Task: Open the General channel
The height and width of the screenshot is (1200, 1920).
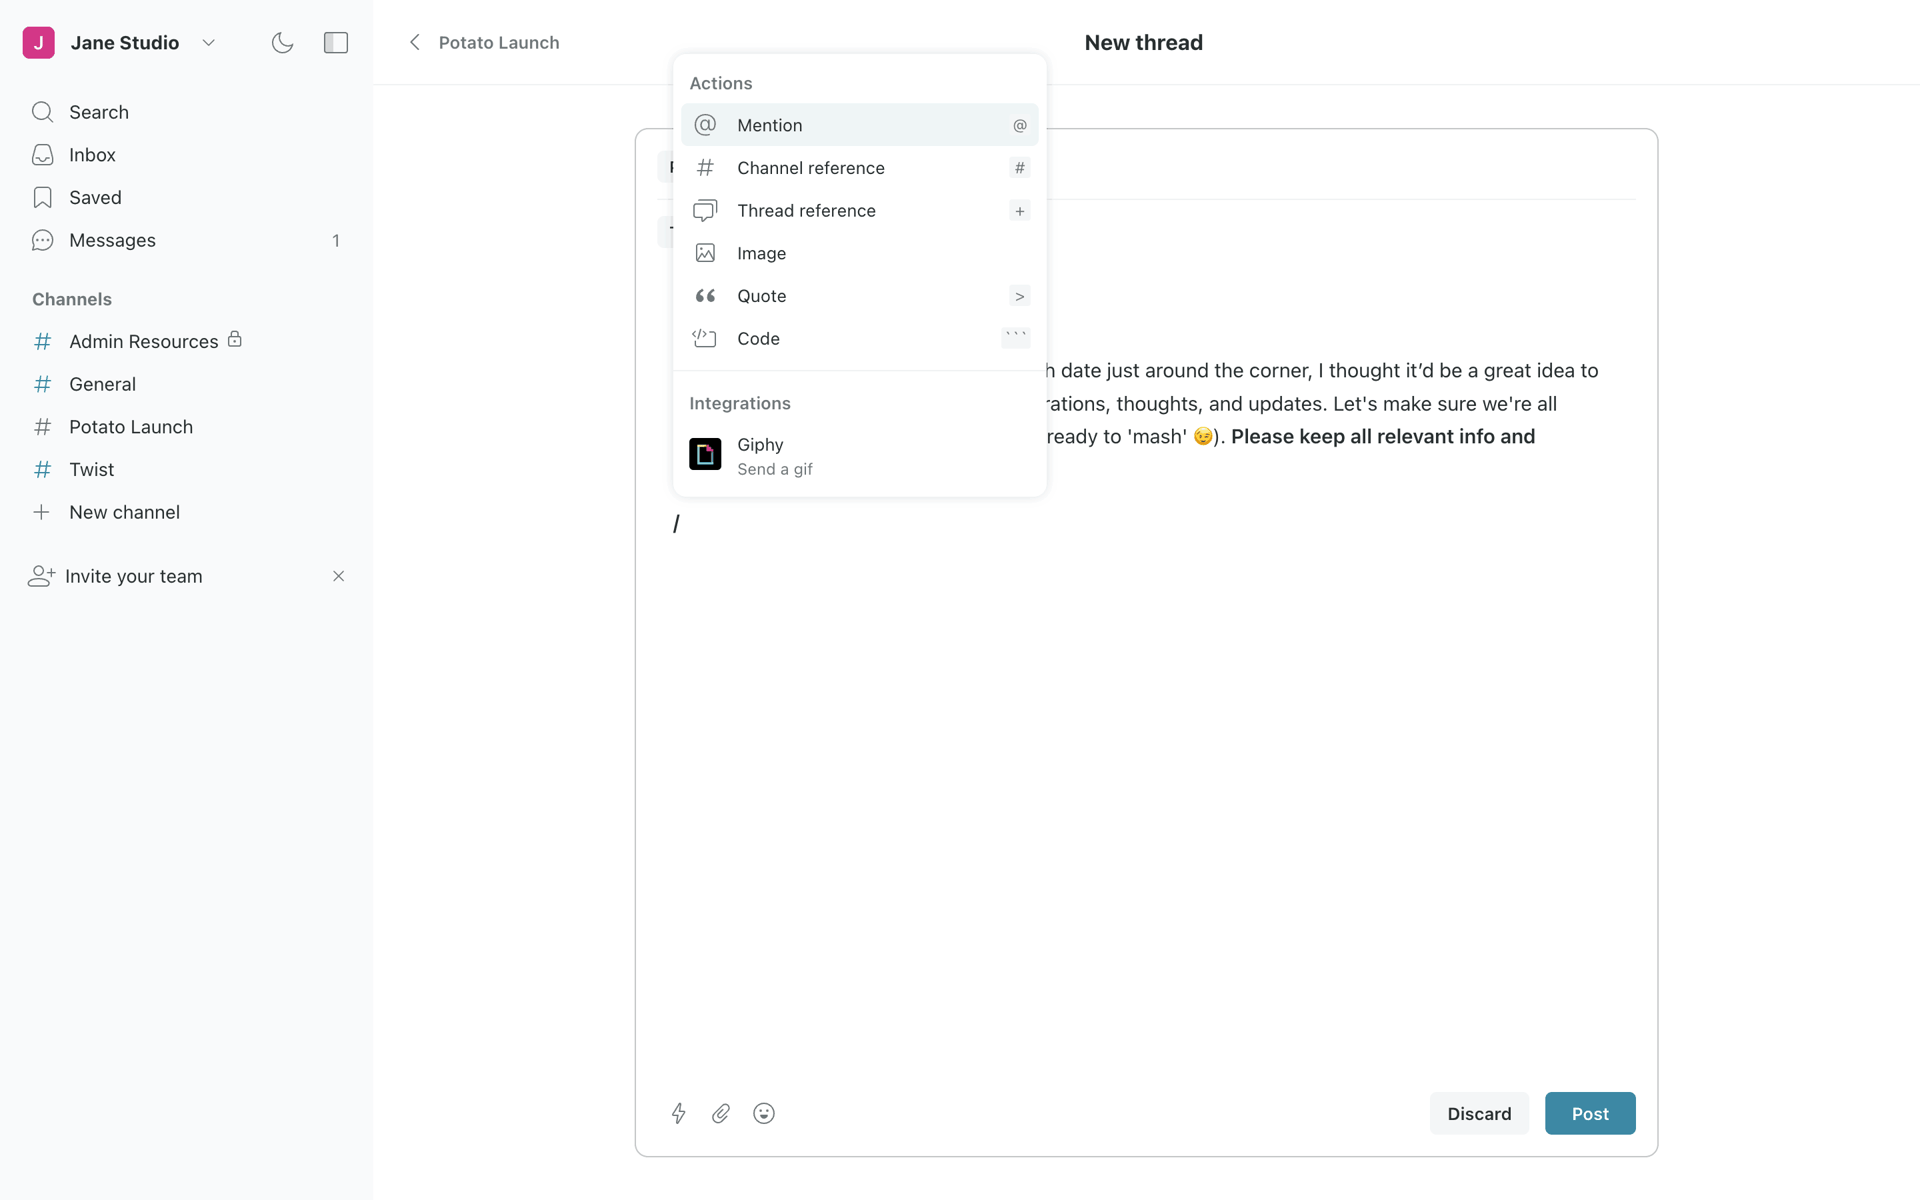Action: click(x=186, y=384)
